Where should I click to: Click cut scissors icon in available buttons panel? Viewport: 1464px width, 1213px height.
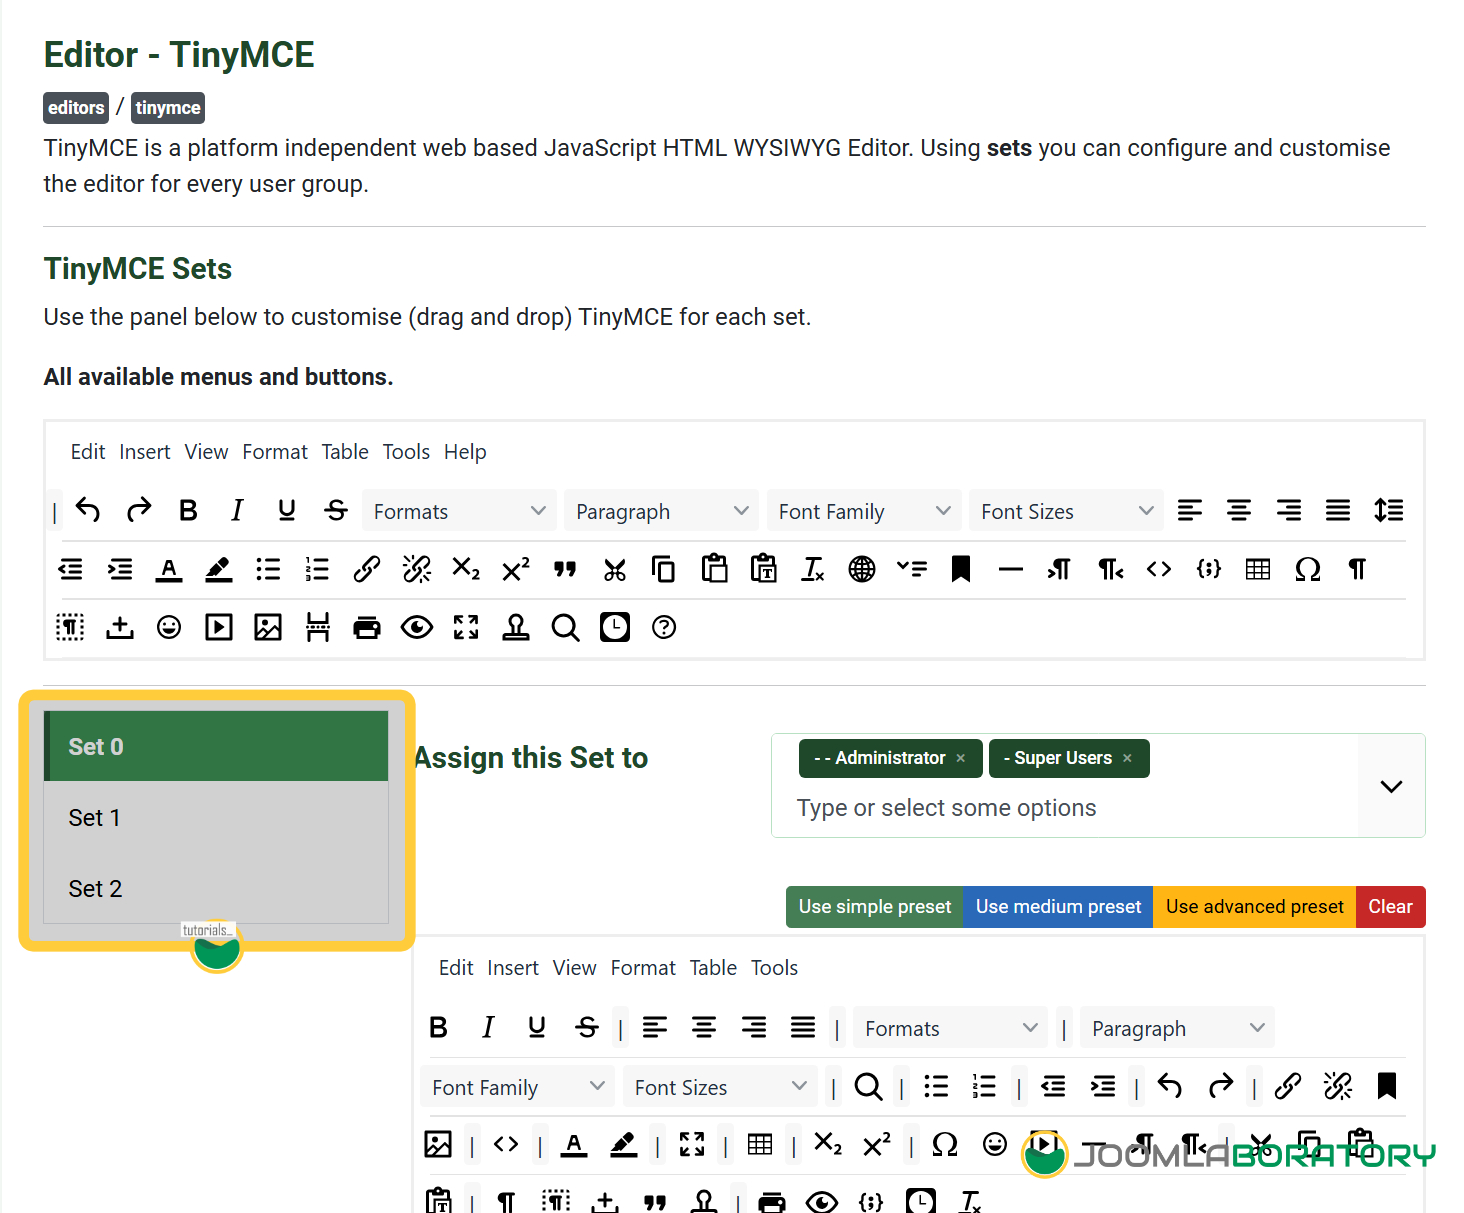click(615, 569)
